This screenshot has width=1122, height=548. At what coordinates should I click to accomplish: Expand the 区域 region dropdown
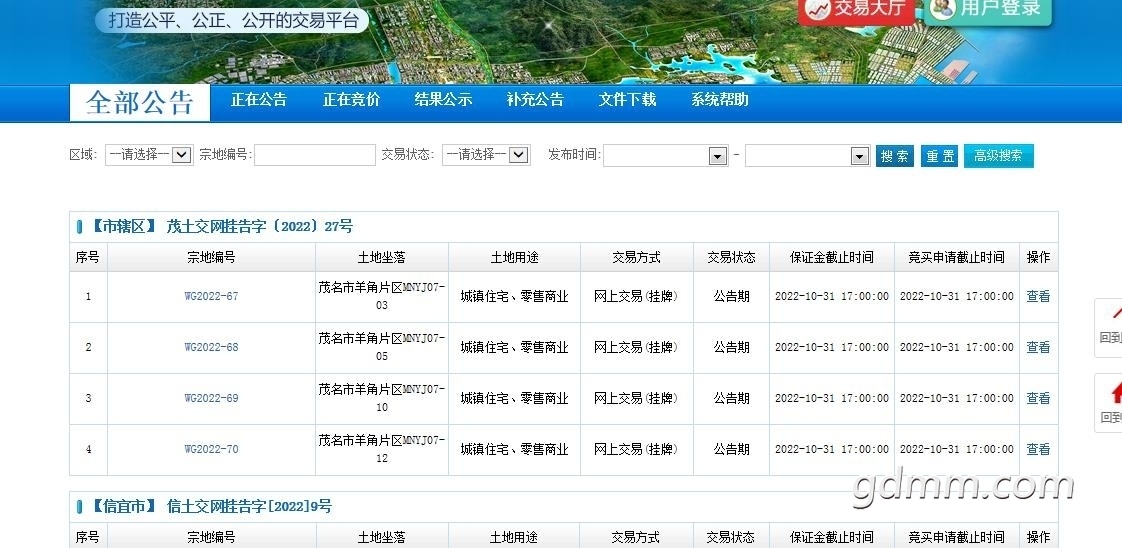click(148, 155)
